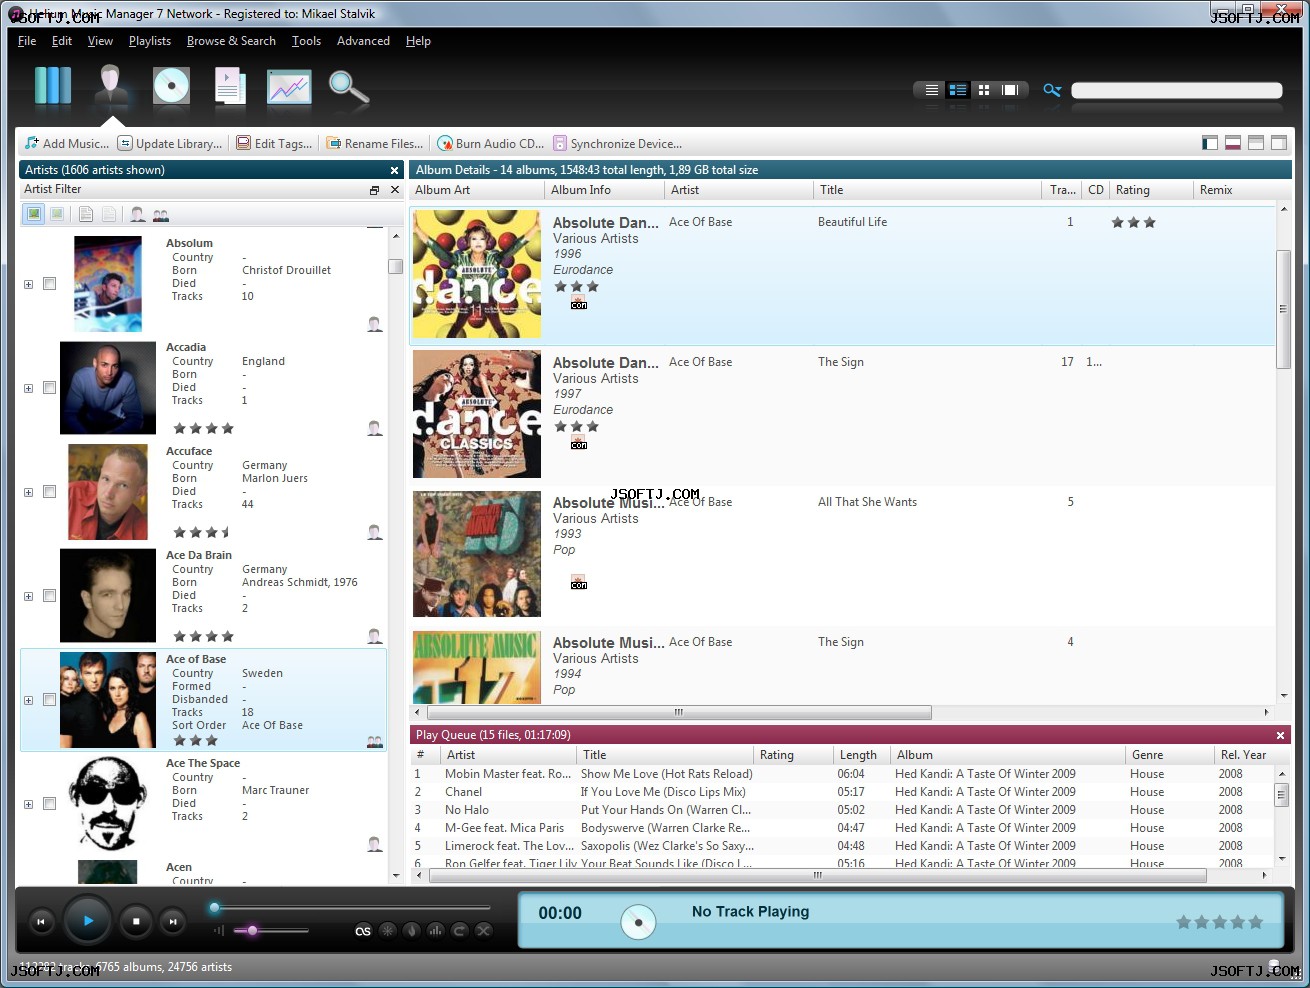Open the Tools menu
The image size is (1310, 988).
(x=306, y=41)
